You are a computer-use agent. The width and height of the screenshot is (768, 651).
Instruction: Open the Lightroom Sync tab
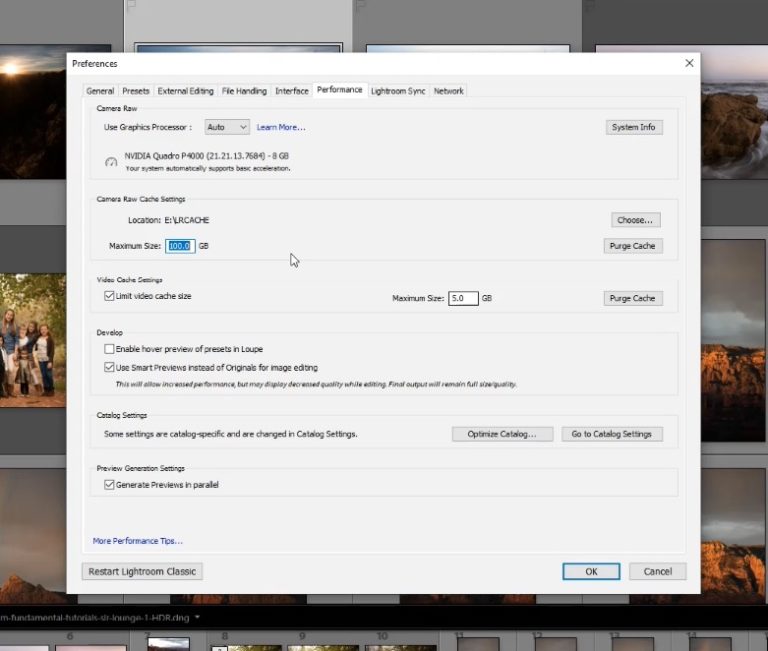pyautogui.click(x=398, y=91)
